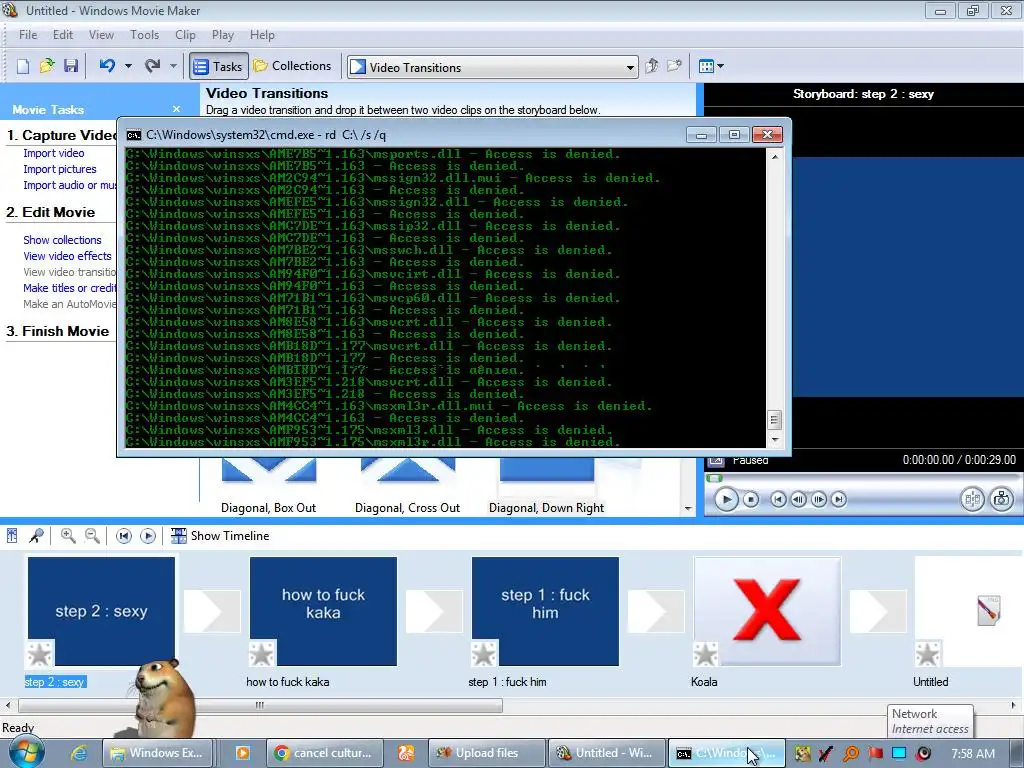Viewport: 1024px width, 768px height.
Task: Click the Stop button in the preview monitor
Action: 751,500
